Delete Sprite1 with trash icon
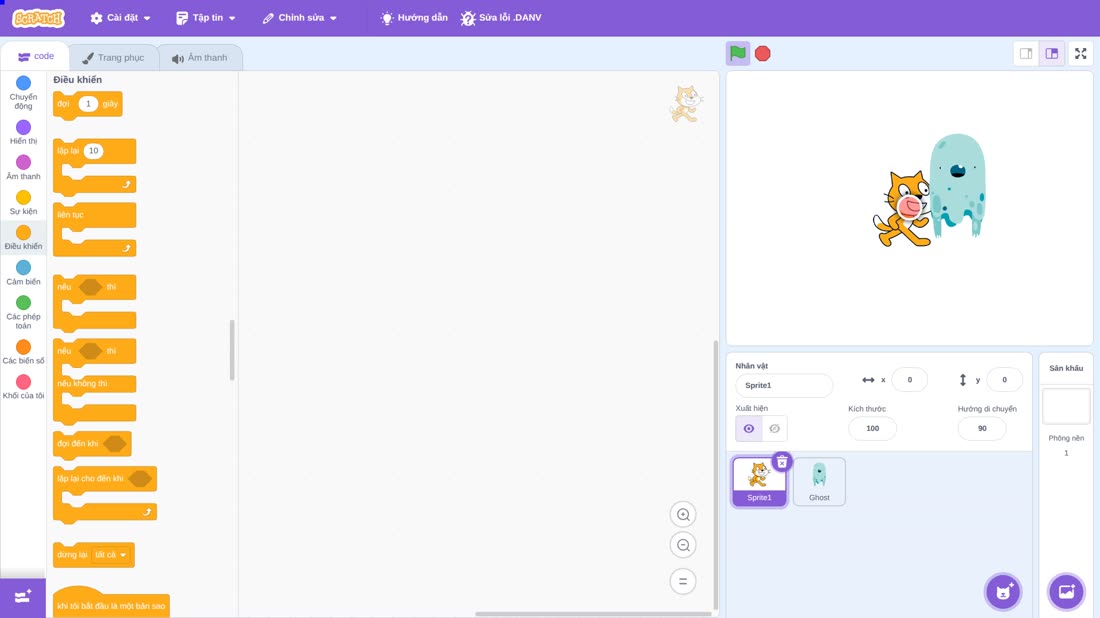Viewport: 1100px width, 618px height. tap(782, 462)
